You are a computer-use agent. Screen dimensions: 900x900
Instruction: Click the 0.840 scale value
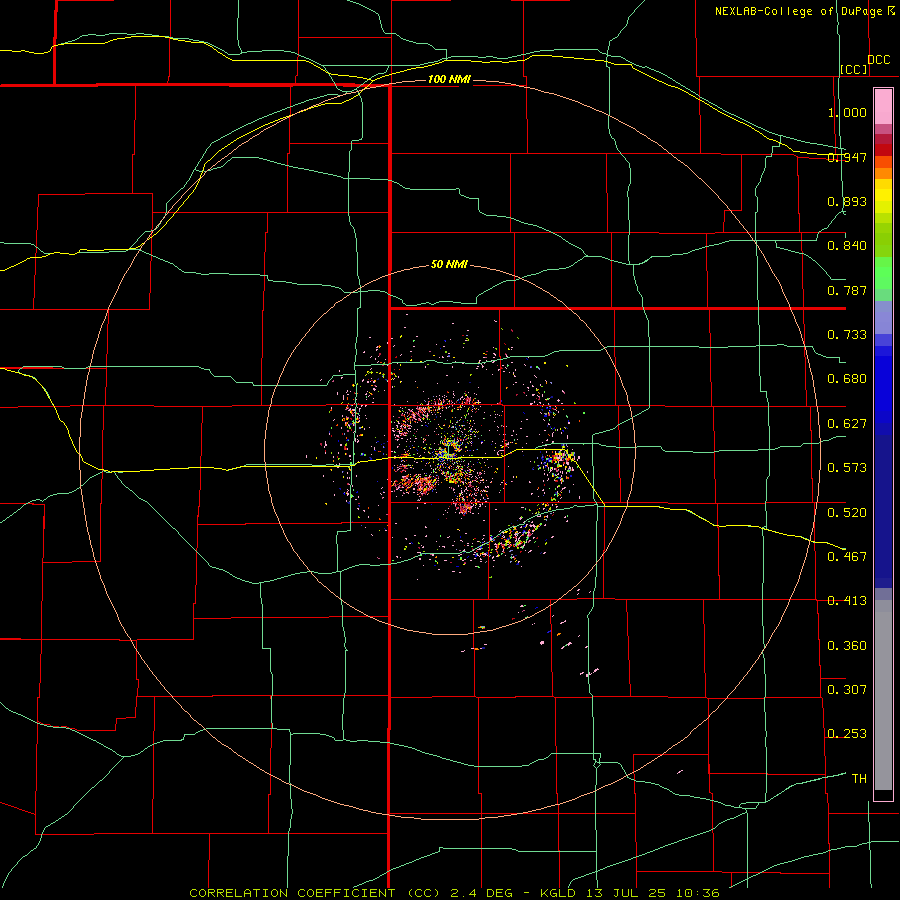click(847, 246)
